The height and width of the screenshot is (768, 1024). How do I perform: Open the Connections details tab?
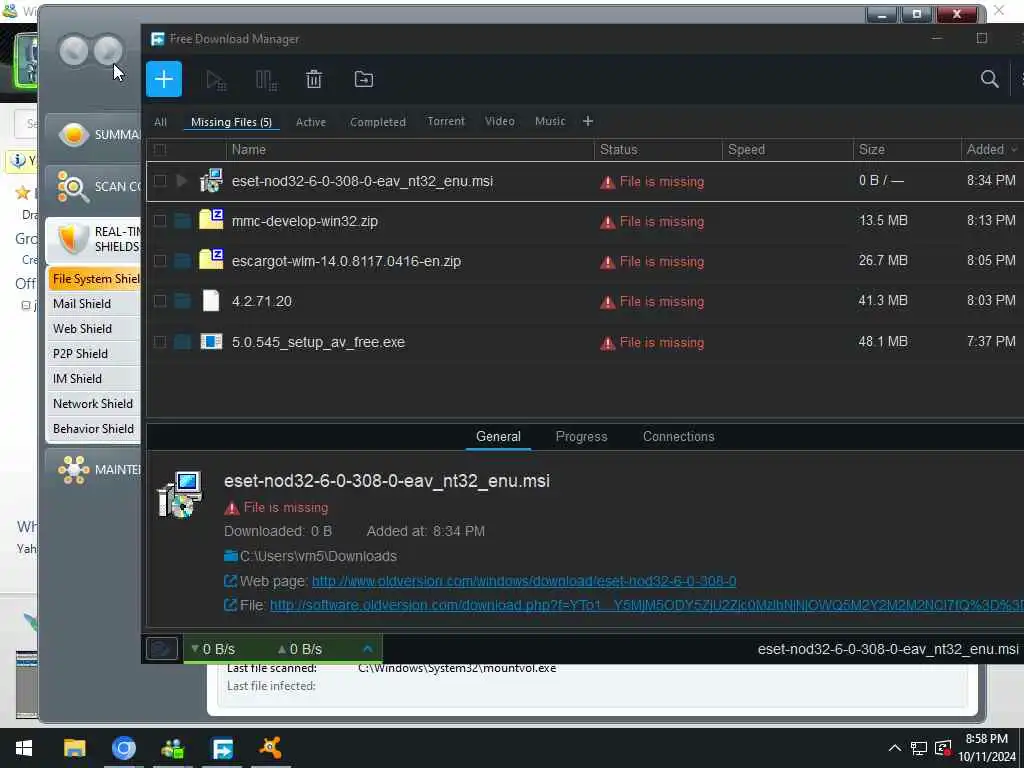pos(679,436)
